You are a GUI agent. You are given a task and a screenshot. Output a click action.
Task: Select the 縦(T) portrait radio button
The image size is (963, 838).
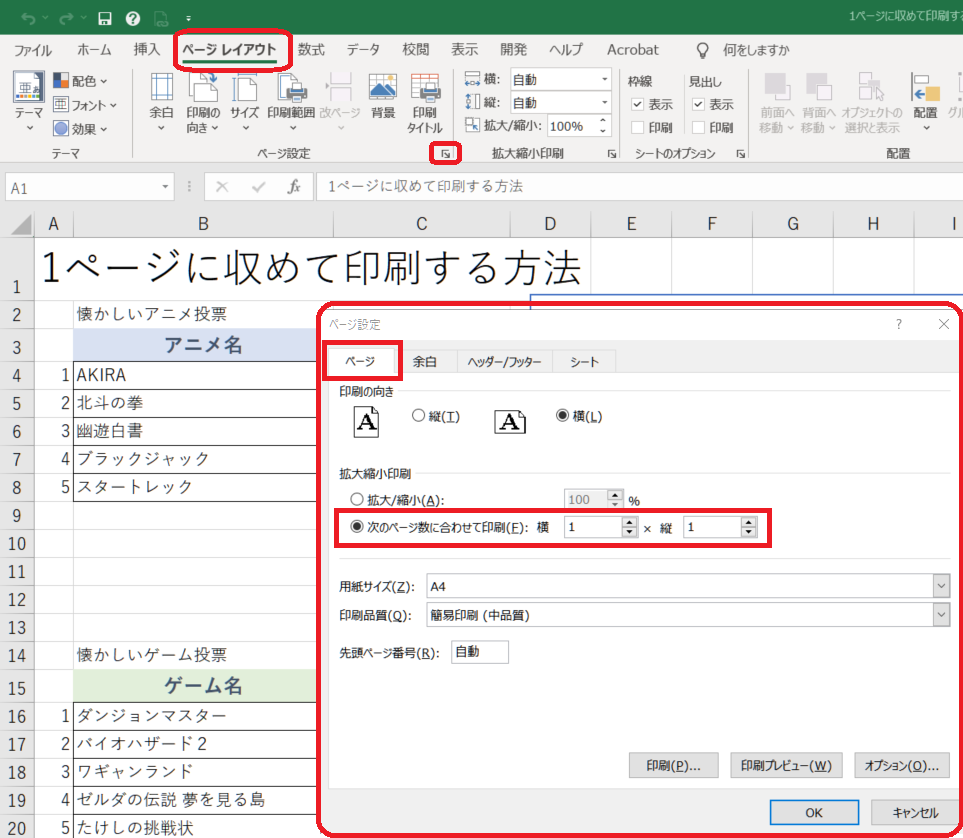[x=419, y=416]
